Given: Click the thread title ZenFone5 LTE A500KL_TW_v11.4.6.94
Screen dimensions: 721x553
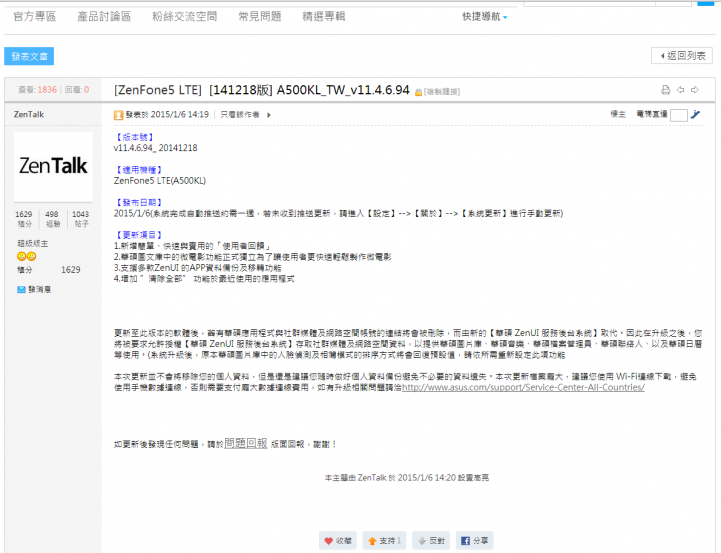Looking at the screenshot, I should 262,90.
